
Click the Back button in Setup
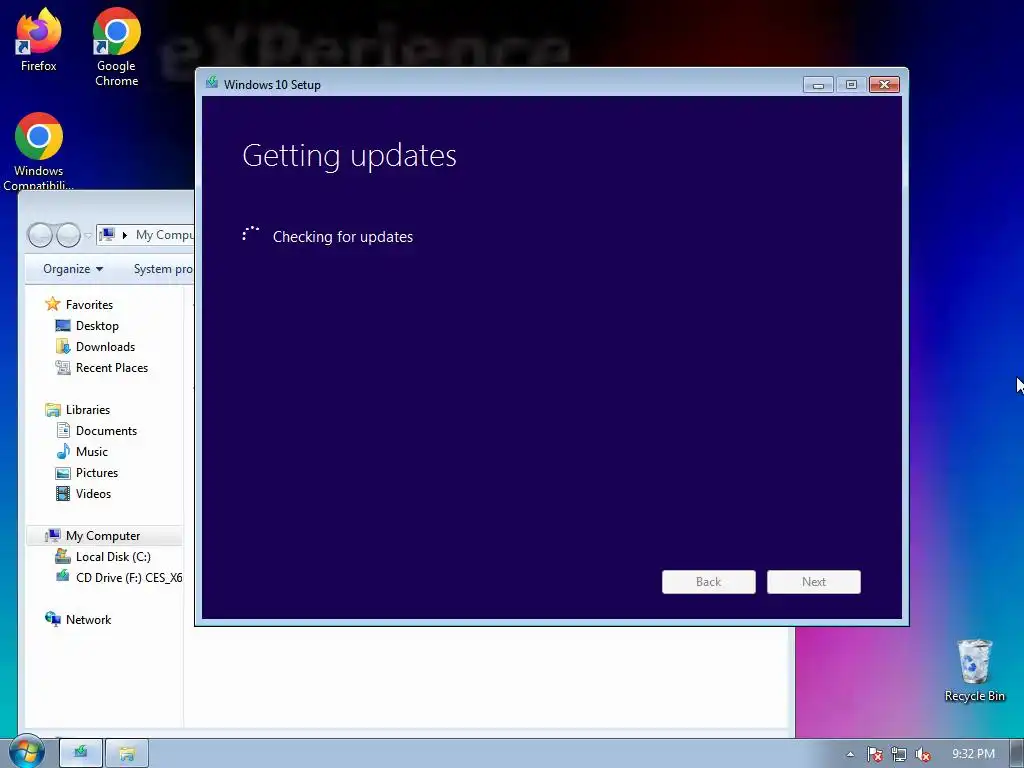point(709,582)
